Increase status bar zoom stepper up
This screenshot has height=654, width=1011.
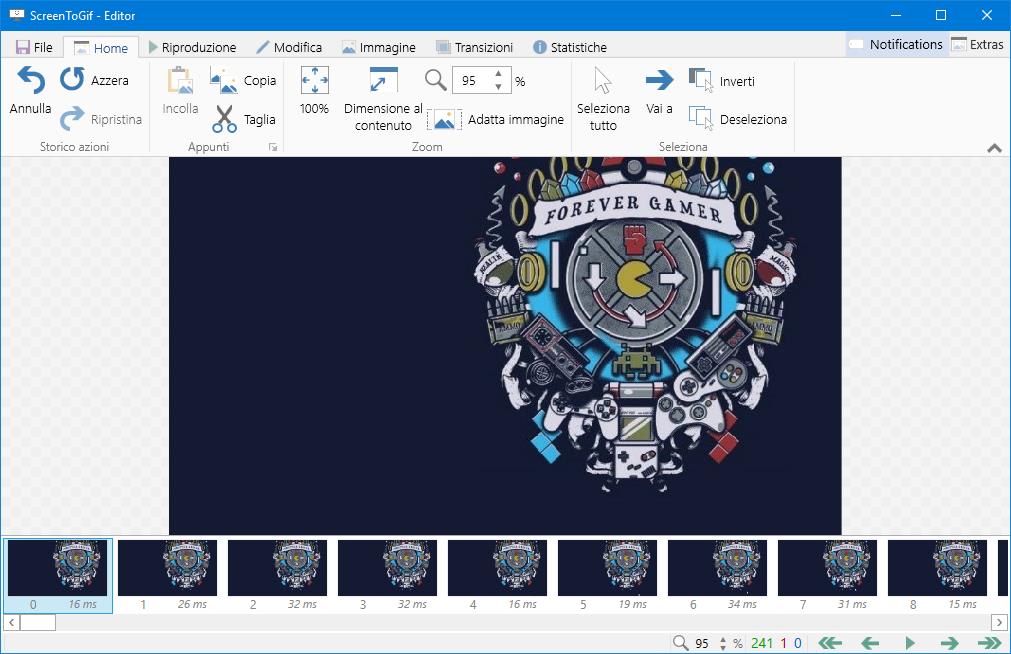(x=723, y=639)
